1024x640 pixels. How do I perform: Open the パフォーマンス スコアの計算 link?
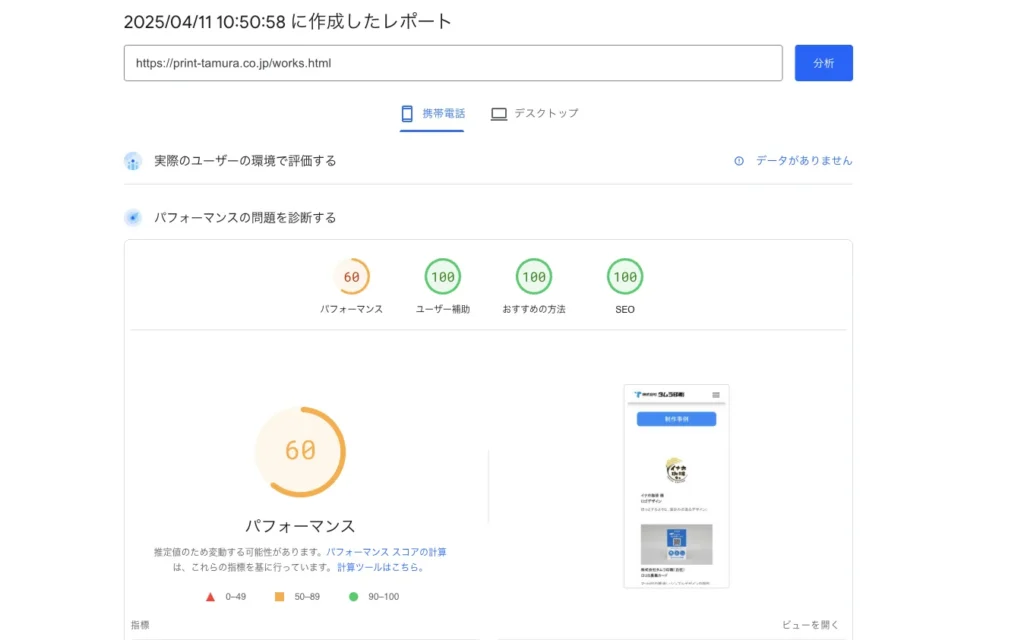(x=386, y=552)
